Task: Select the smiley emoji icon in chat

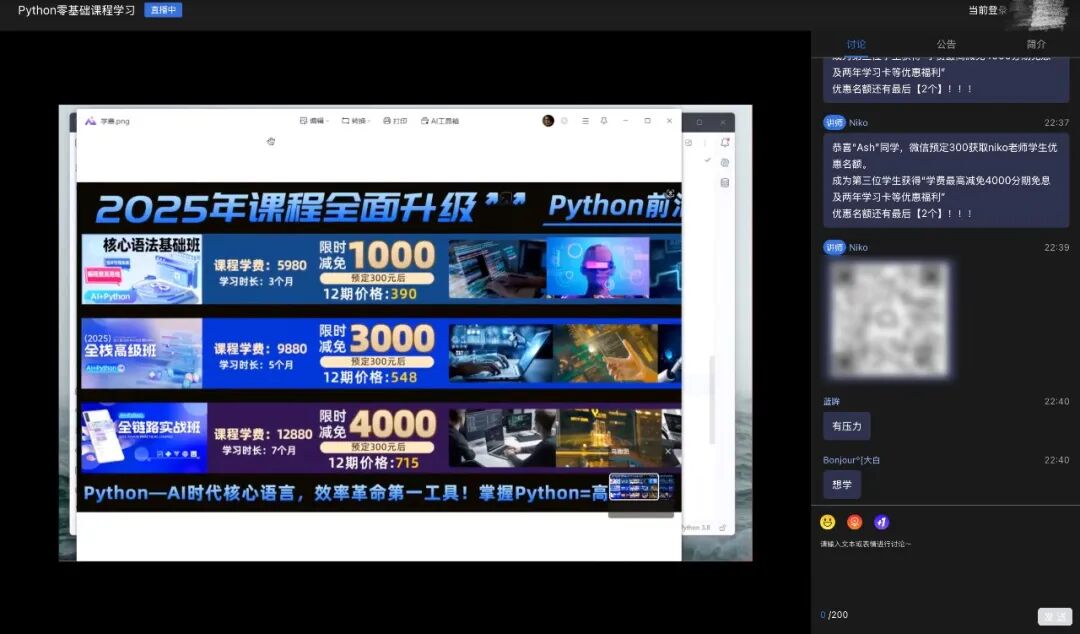Action: [x=826, y=521]
